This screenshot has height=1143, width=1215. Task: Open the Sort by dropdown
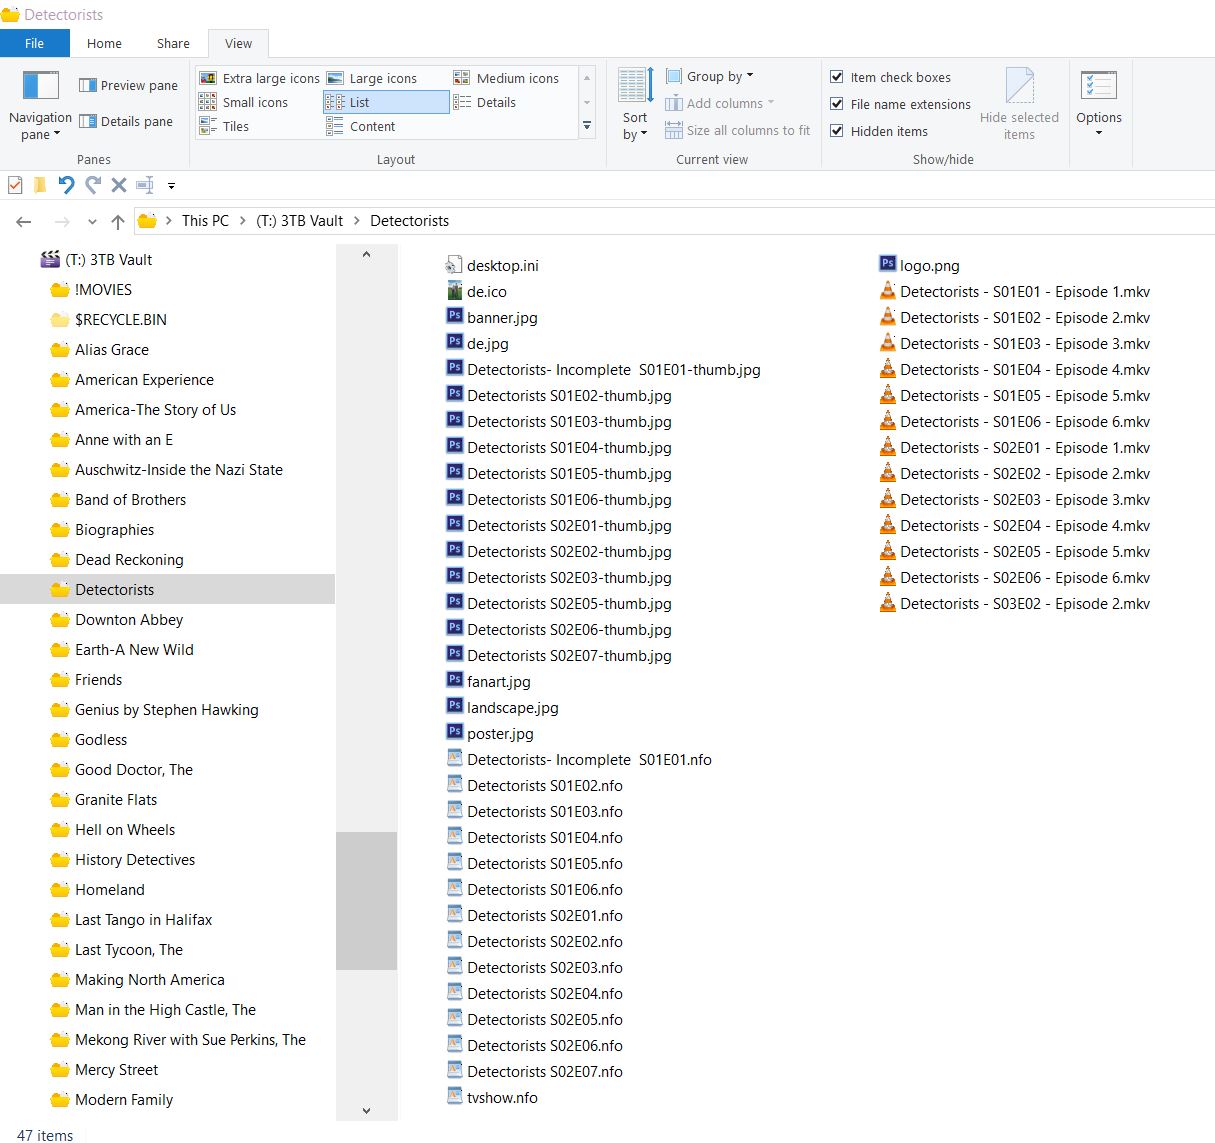point(634,103)
